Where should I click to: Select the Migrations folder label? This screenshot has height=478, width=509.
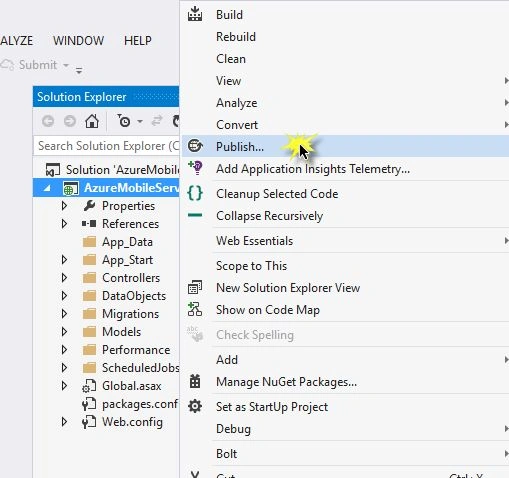pos(130,314)
